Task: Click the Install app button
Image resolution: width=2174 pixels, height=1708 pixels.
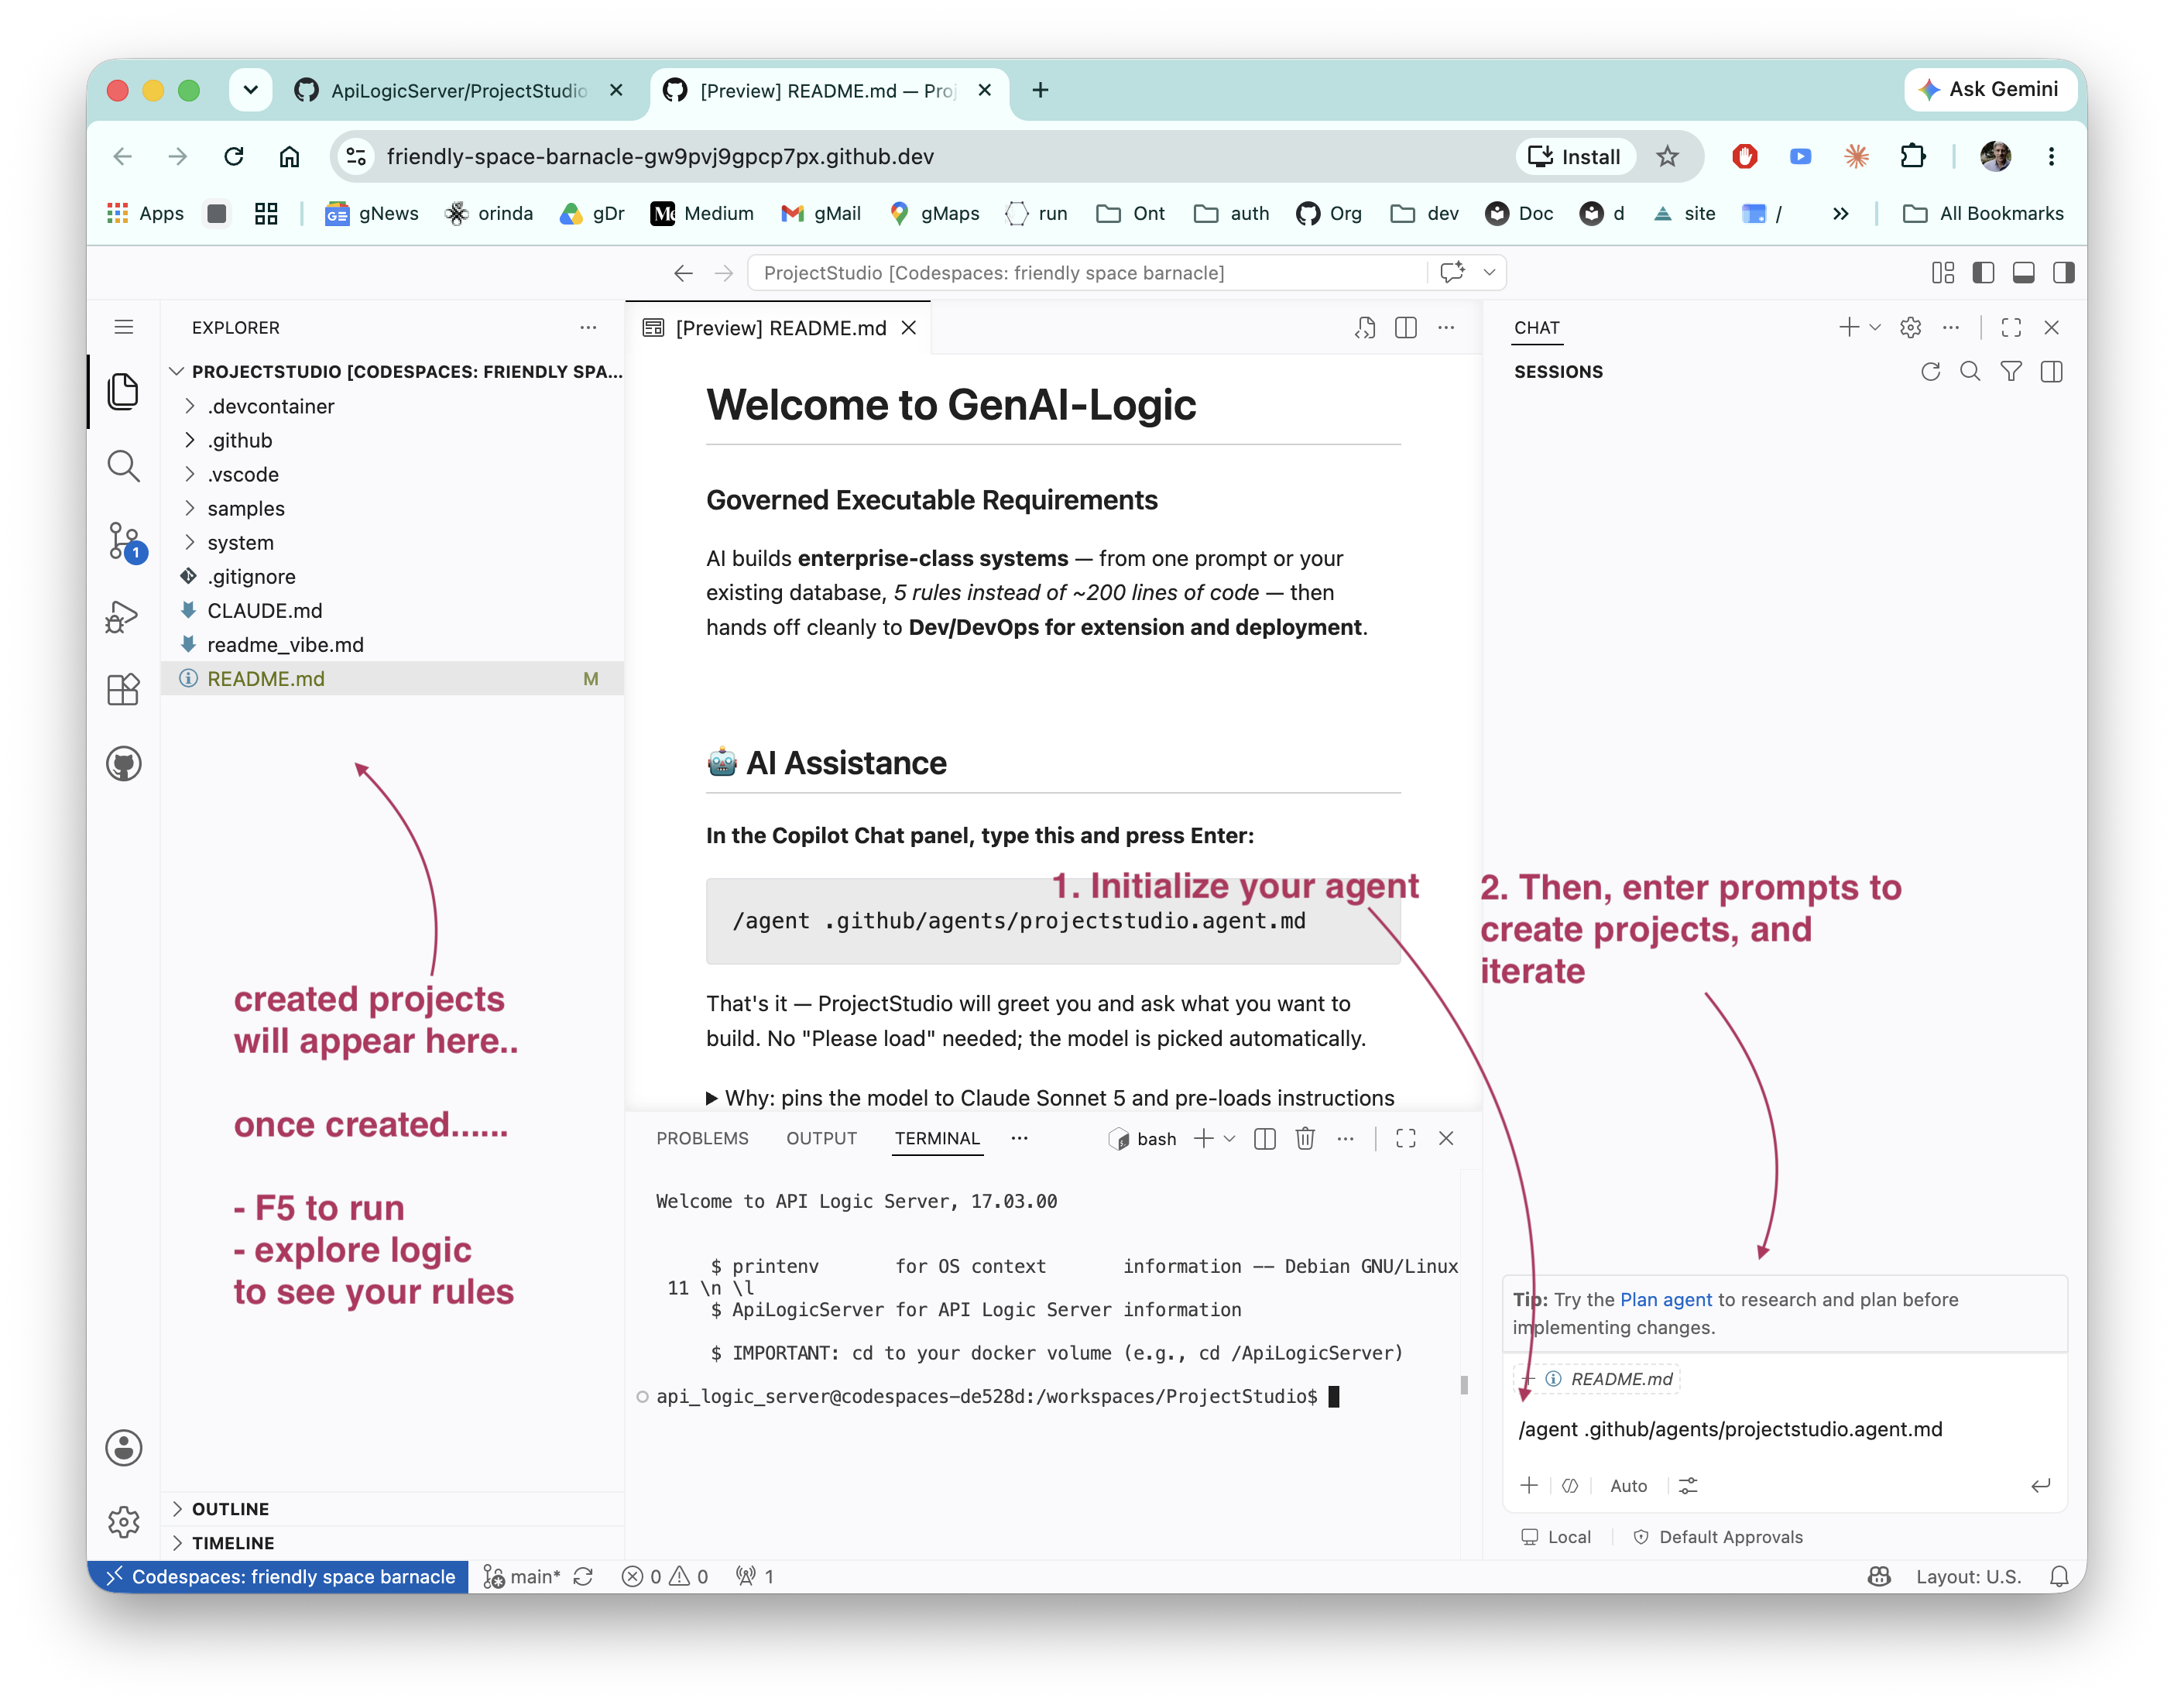Action: 1576,156
